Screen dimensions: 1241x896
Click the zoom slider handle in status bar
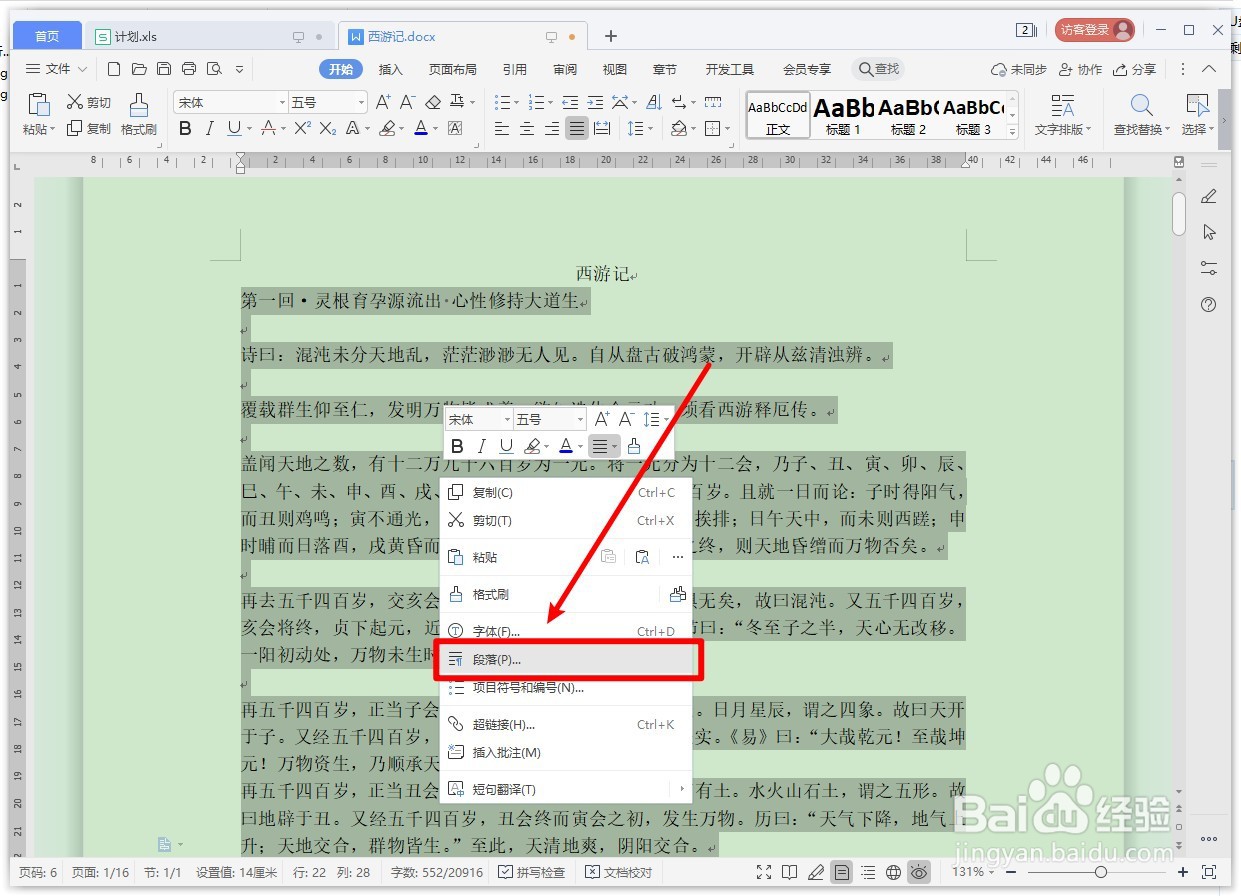point(1101,872)
